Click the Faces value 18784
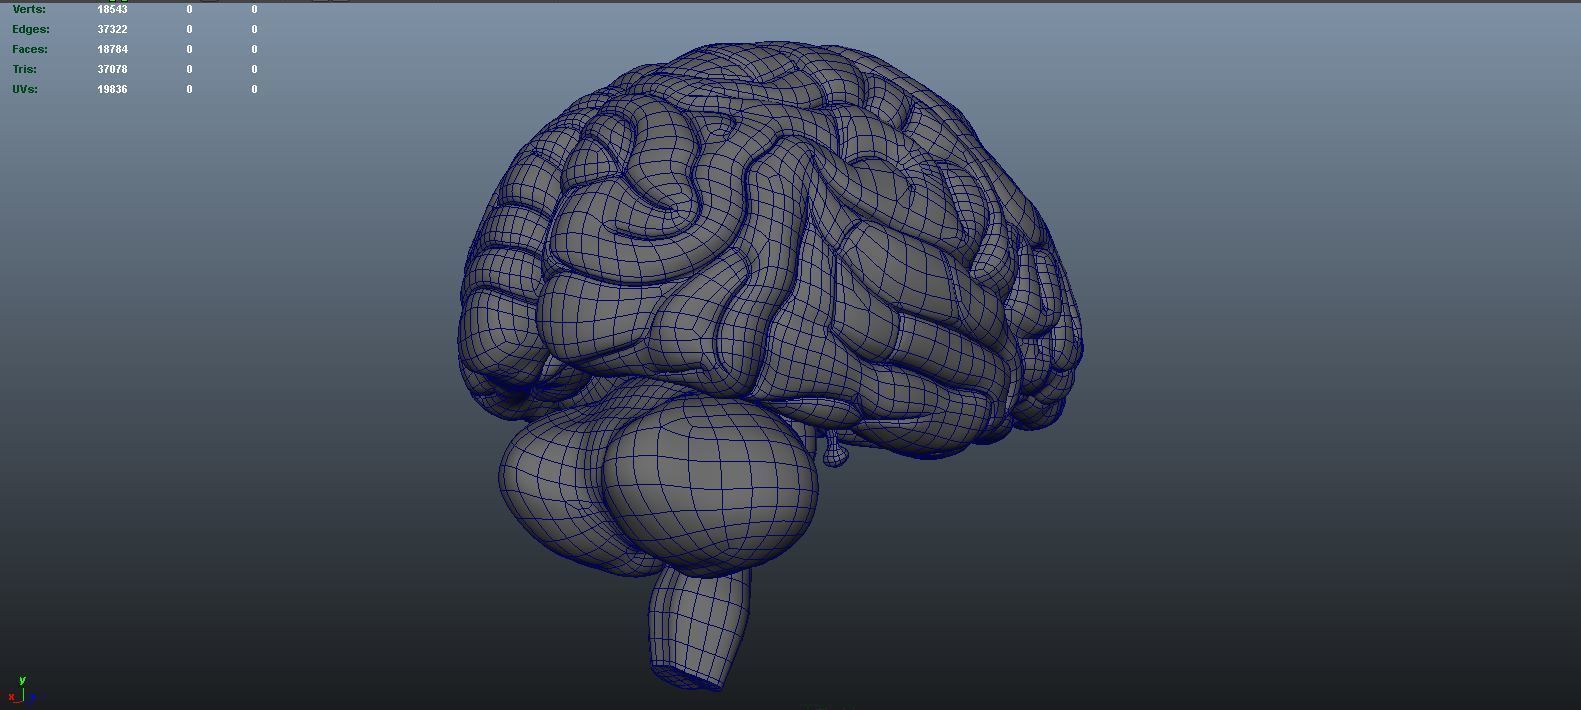Screen dimensions: 1581x710 pyautogui.click(x=112, y=49)
